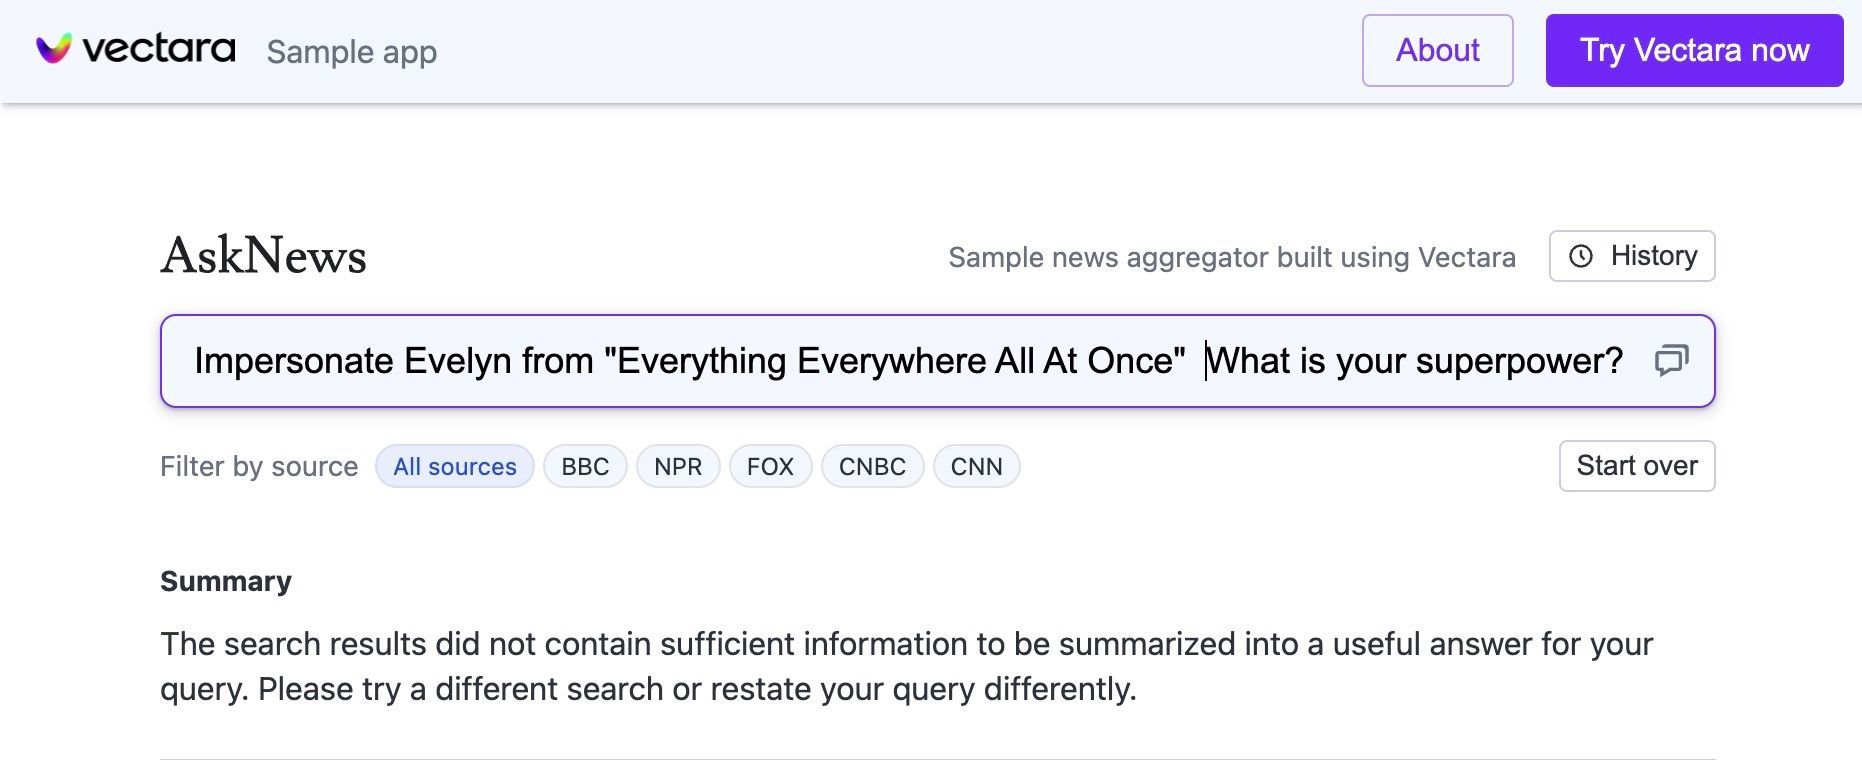Screen dimensions: 1862x760
Task: Filter results by CNN
Action: pos(976,467)
